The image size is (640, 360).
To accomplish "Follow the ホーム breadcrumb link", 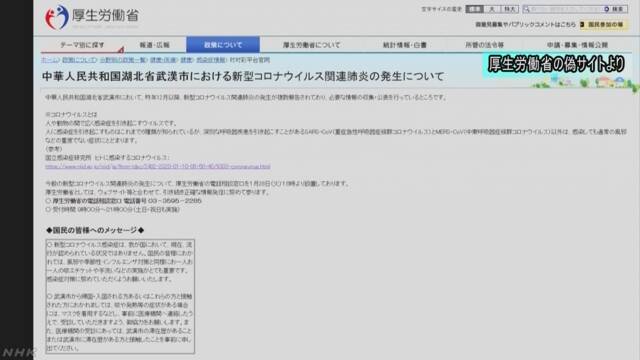I will [49, 60].
